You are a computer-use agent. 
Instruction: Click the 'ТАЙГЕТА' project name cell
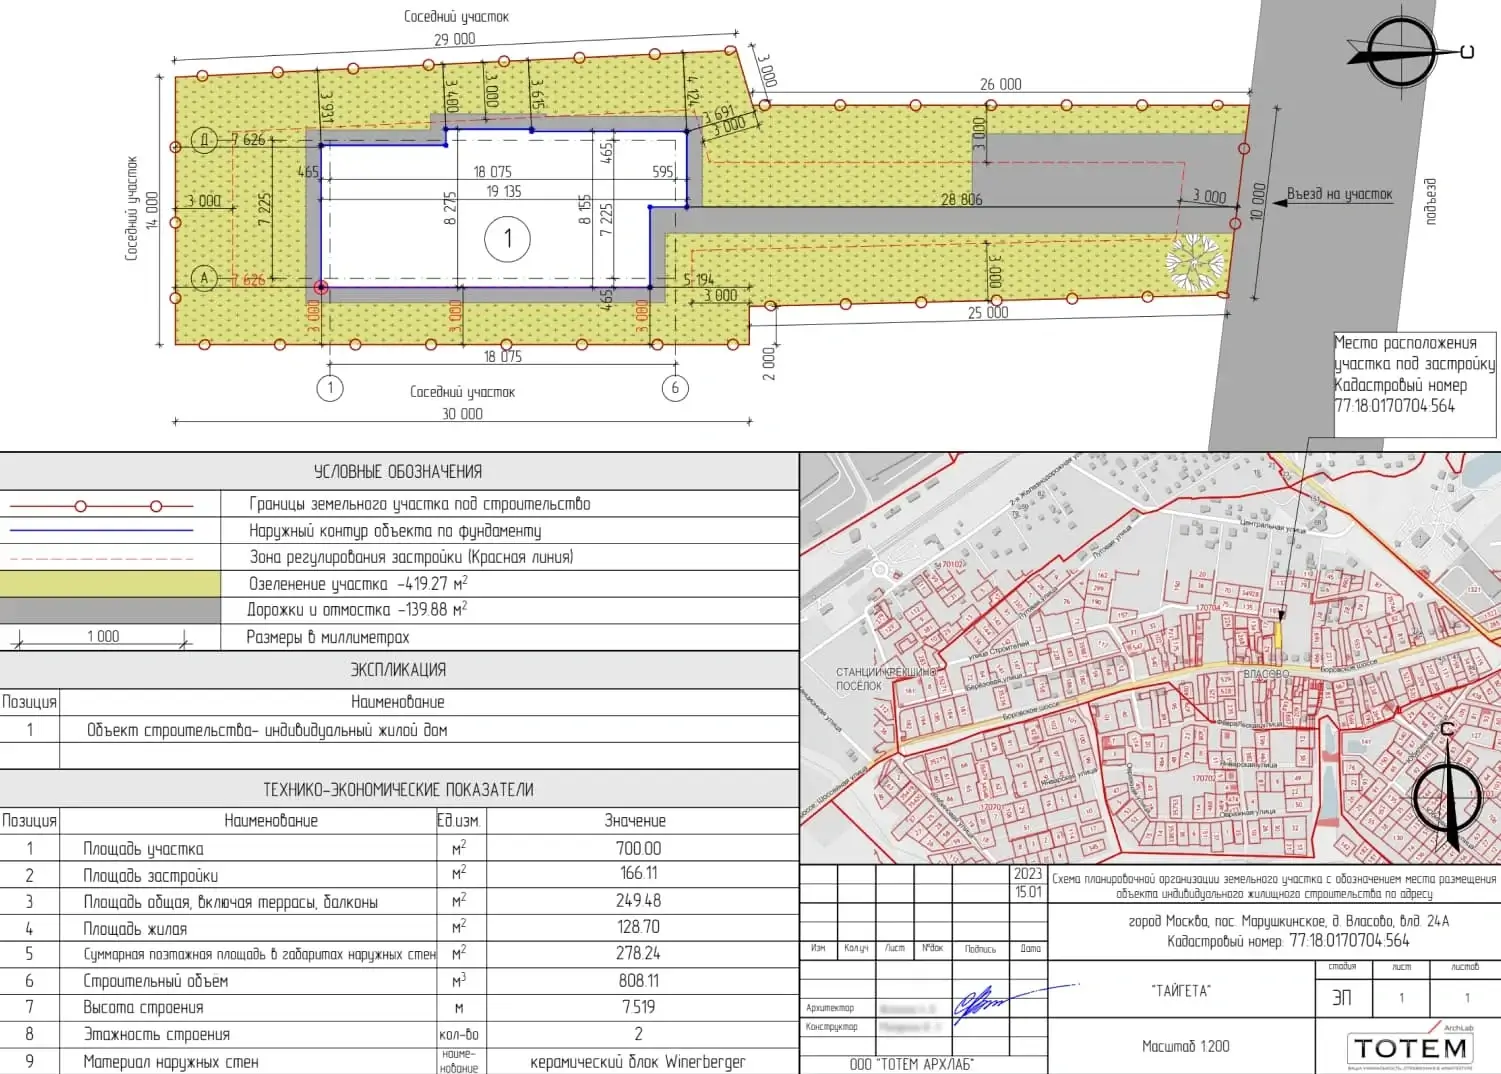point(1180,990)
